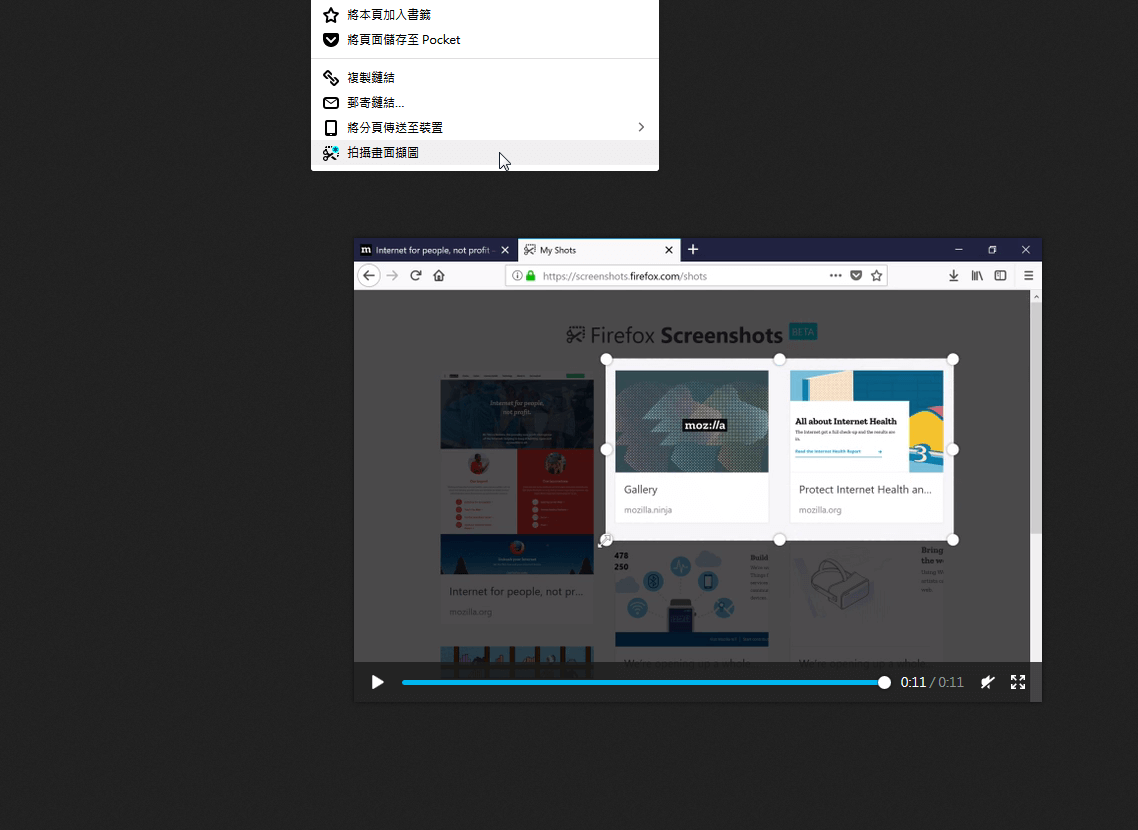Click the page vertical scrollbar
The width and height of the screenshot is (1138, 830).
click(x=1036, y=419)
